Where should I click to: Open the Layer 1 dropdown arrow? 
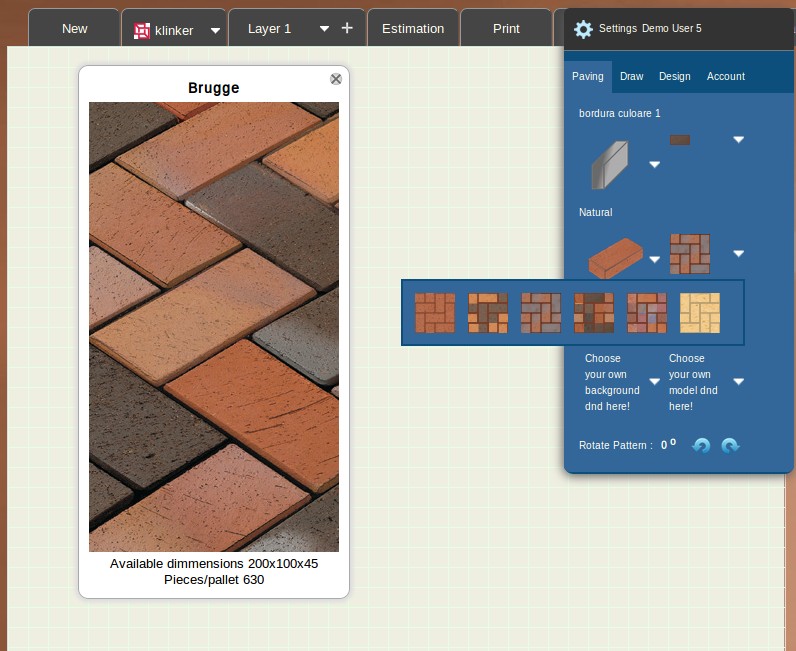click(x=324, y=28)
